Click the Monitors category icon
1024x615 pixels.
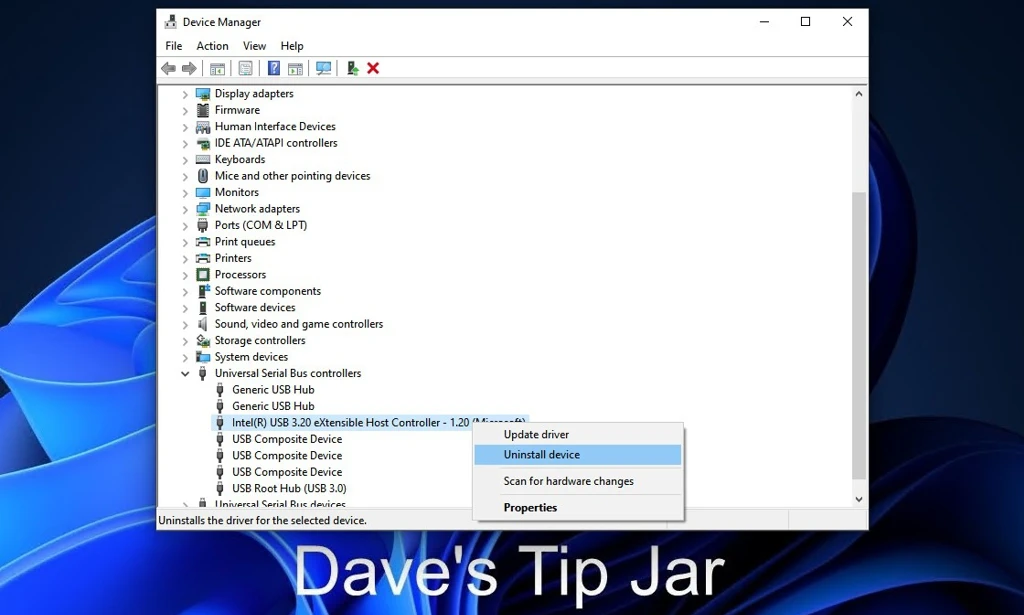pyautogui.click(x=203, y=192)
